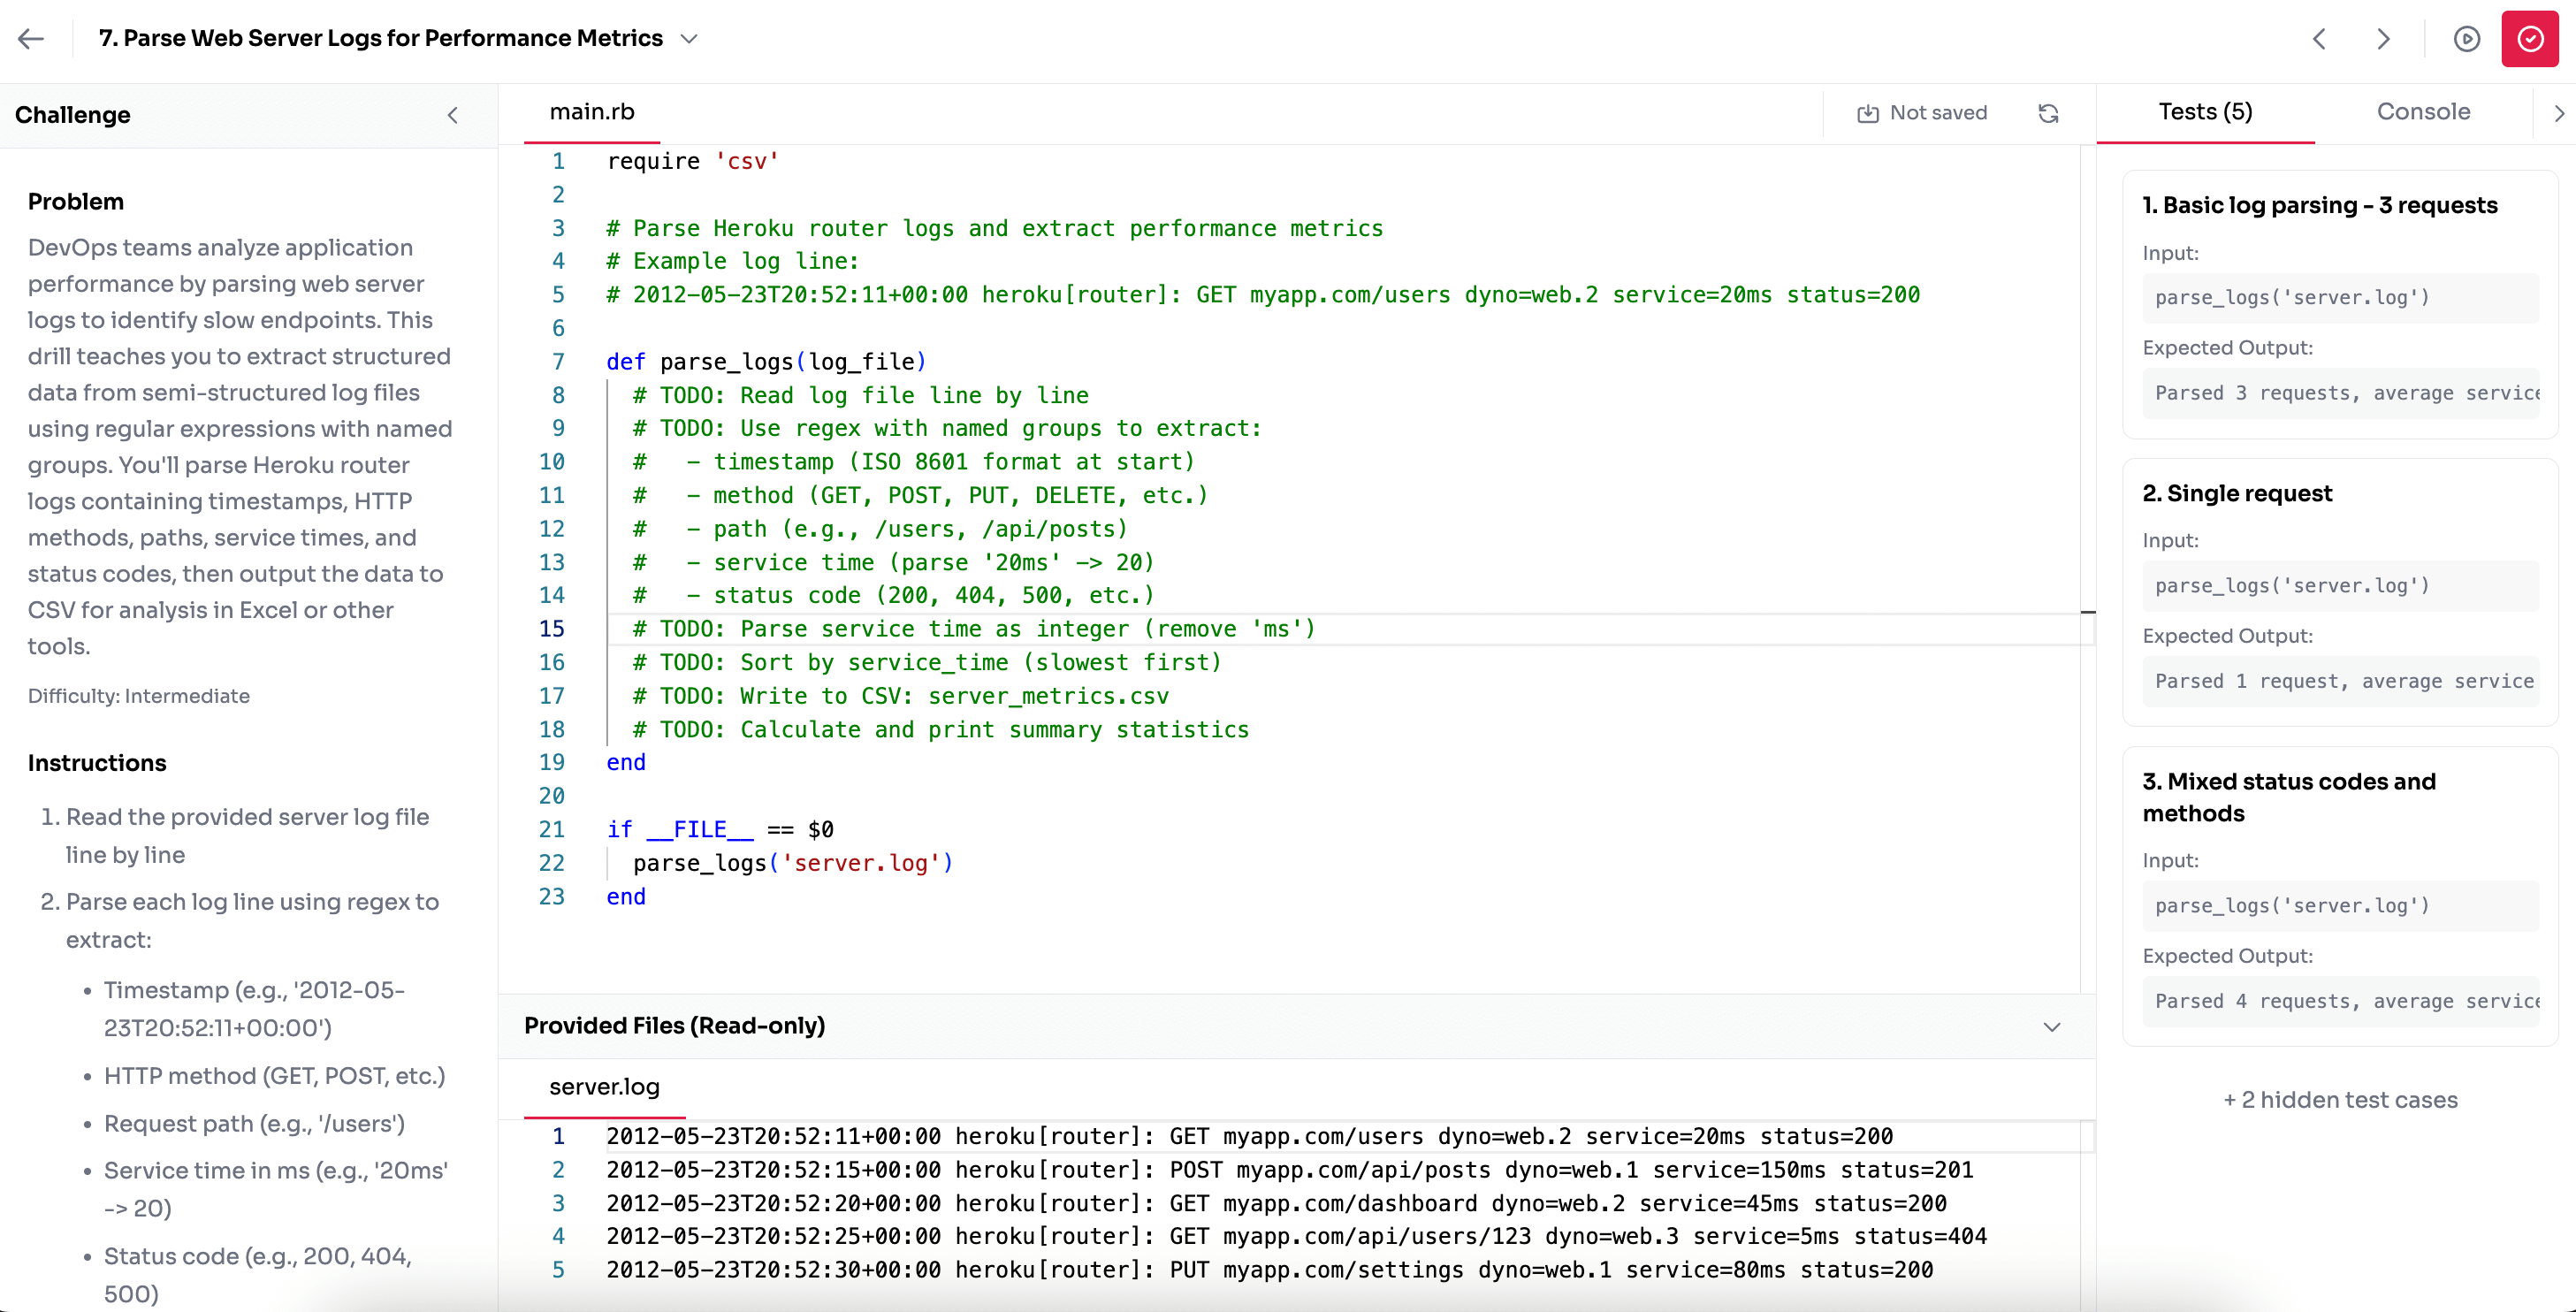Collapse the Provided Files section
The height and width of the screenshot is (1312, 2576).
[2052, 1026]
